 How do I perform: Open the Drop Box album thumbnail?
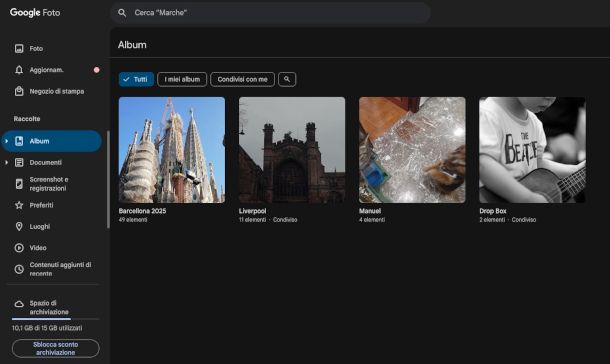pyautogui.click(x=532, y=150)
